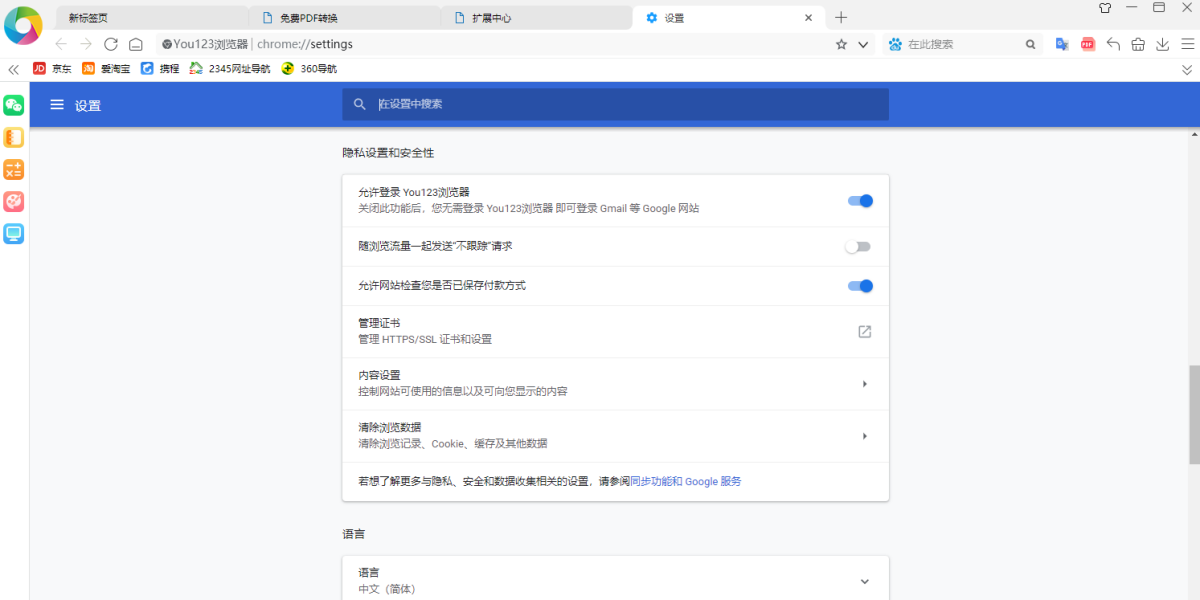The height and width of the screenshot is (600, 1200).
Task: Open the notes tool in the sidebar
Action: tap(14, 137)
